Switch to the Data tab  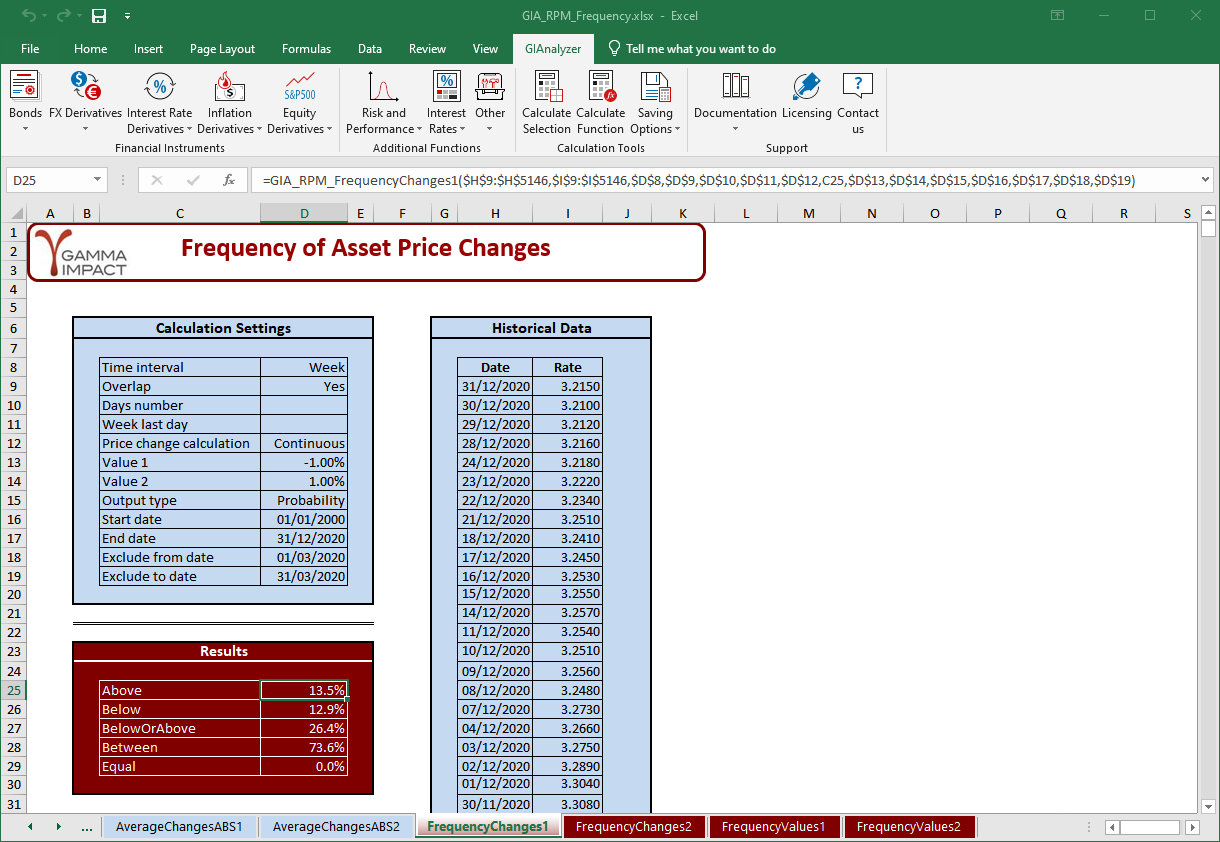coord(370,48)
